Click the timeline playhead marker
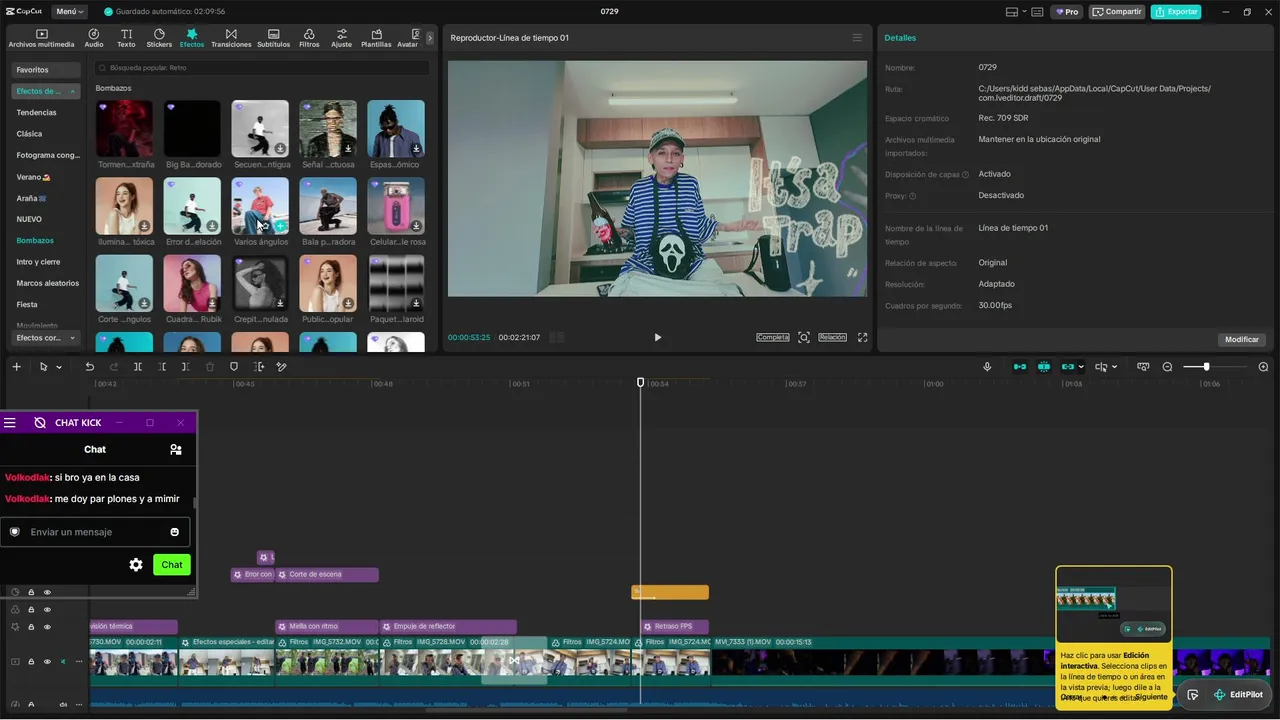The image size is (1280, 720). [x=641, y=383]
